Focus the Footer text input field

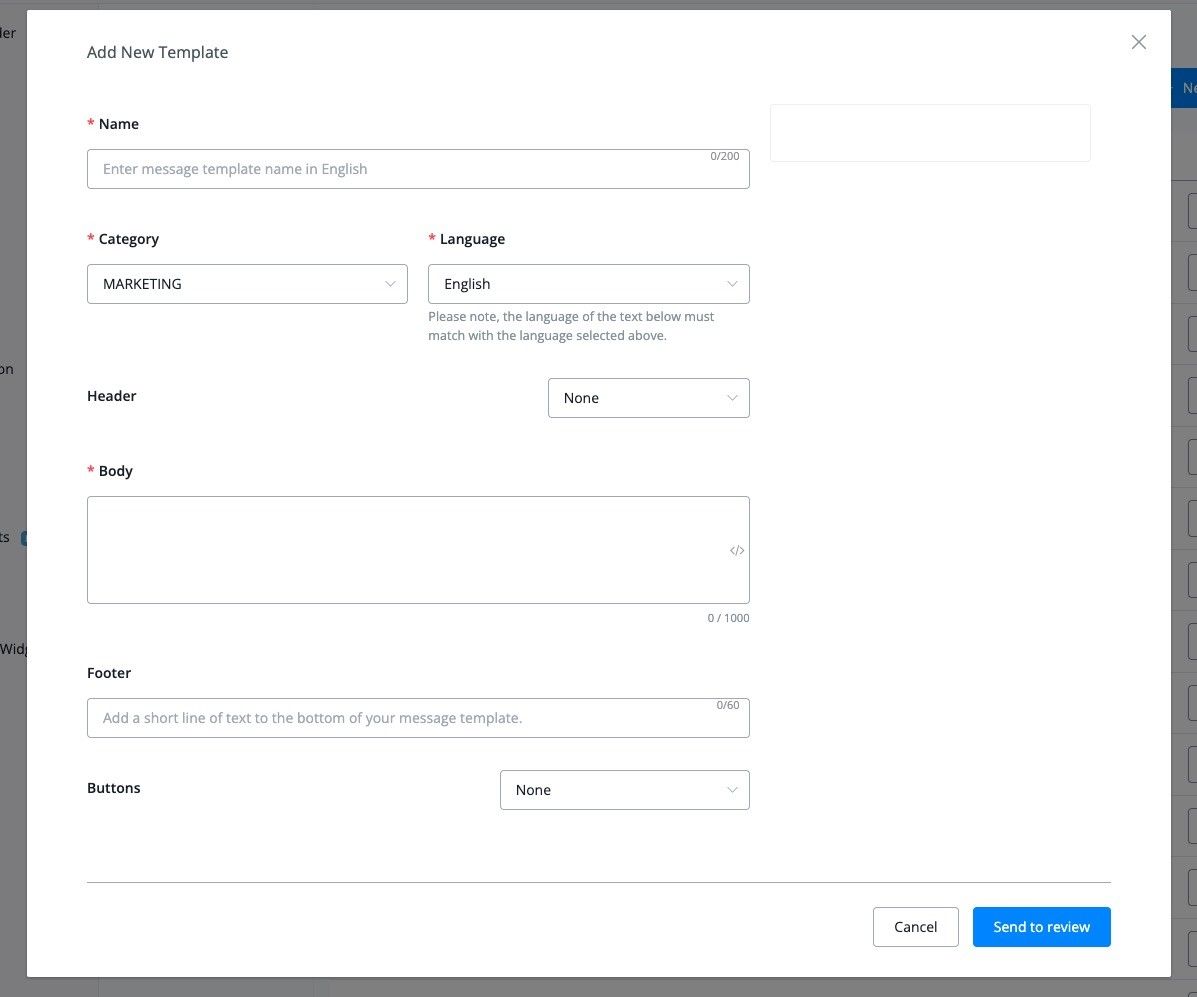(x=400, y=718)
